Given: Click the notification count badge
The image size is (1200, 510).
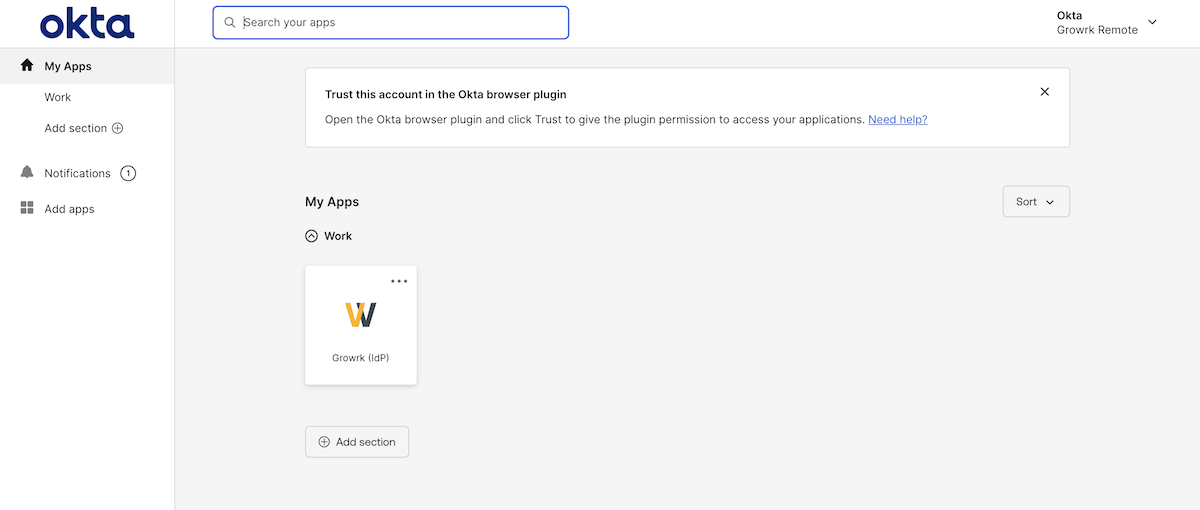Looking at the screenshot, I should (x=128, y=173).
